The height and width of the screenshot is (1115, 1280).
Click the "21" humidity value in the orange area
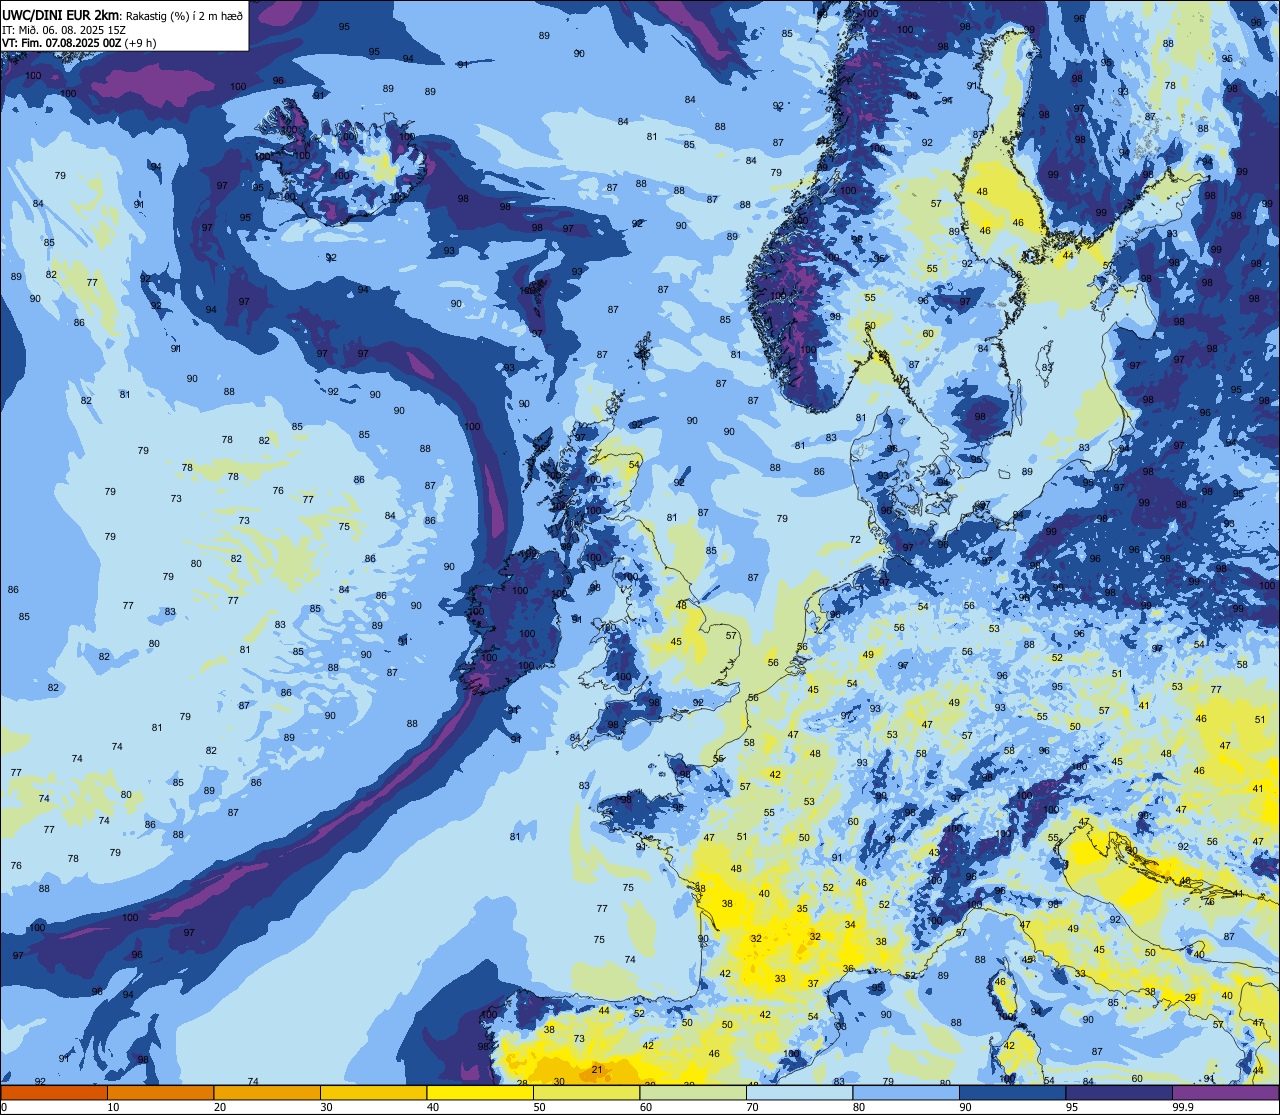click(597, 1070)
